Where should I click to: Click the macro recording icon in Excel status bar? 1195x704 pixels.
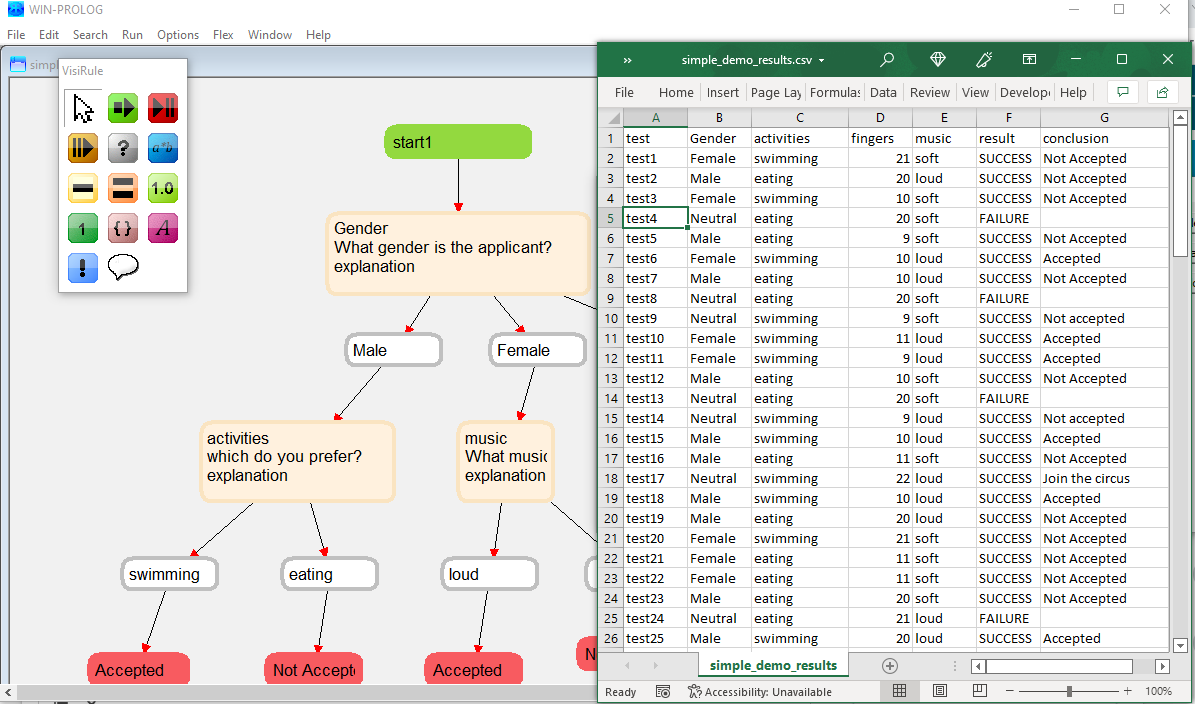[x=663, y=692]
